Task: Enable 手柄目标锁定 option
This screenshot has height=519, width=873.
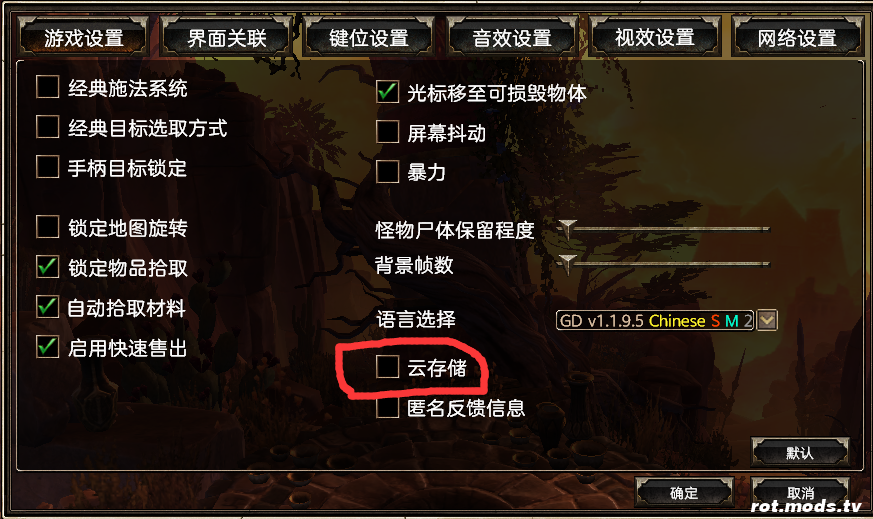Action: 47,167
